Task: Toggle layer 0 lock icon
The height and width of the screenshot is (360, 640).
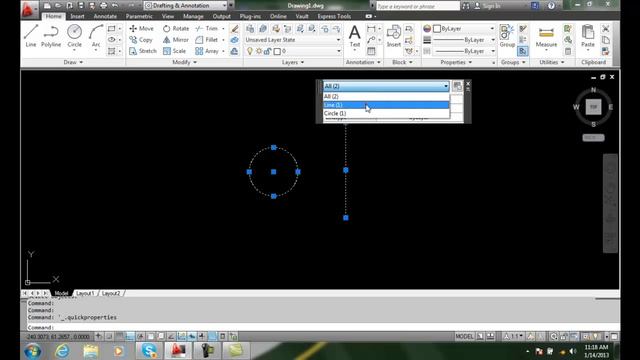Action: [267, 51]
